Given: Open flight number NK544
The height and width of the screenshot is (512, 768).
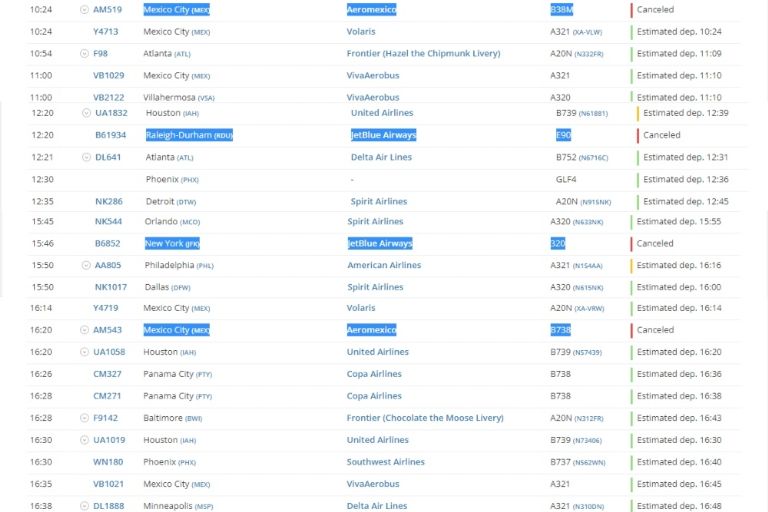Looking at the screenshot, I should [108, 221].
